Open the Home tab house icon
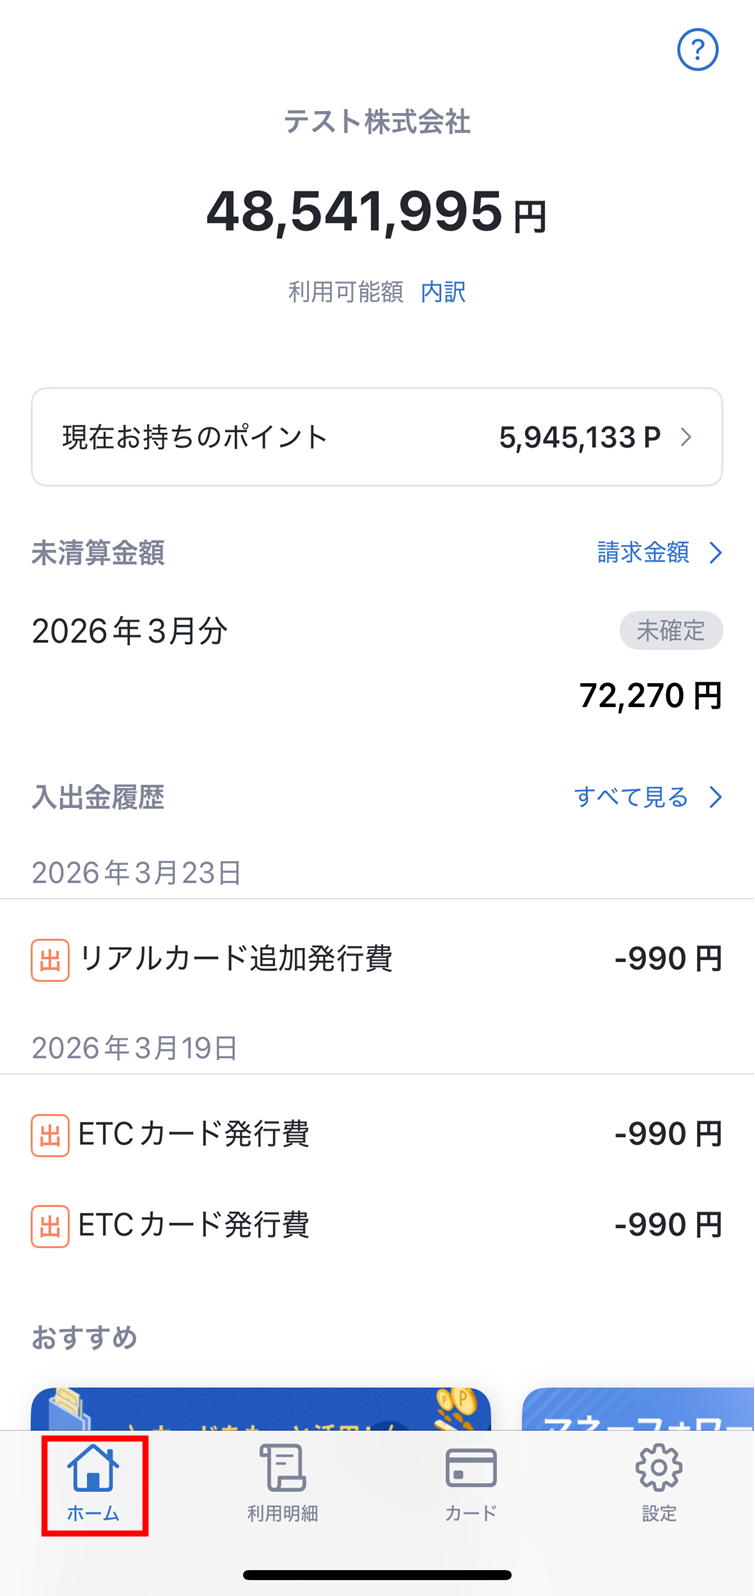Image resolution: width=755 pixels, height=1596 pixels. coord(93,1468)
